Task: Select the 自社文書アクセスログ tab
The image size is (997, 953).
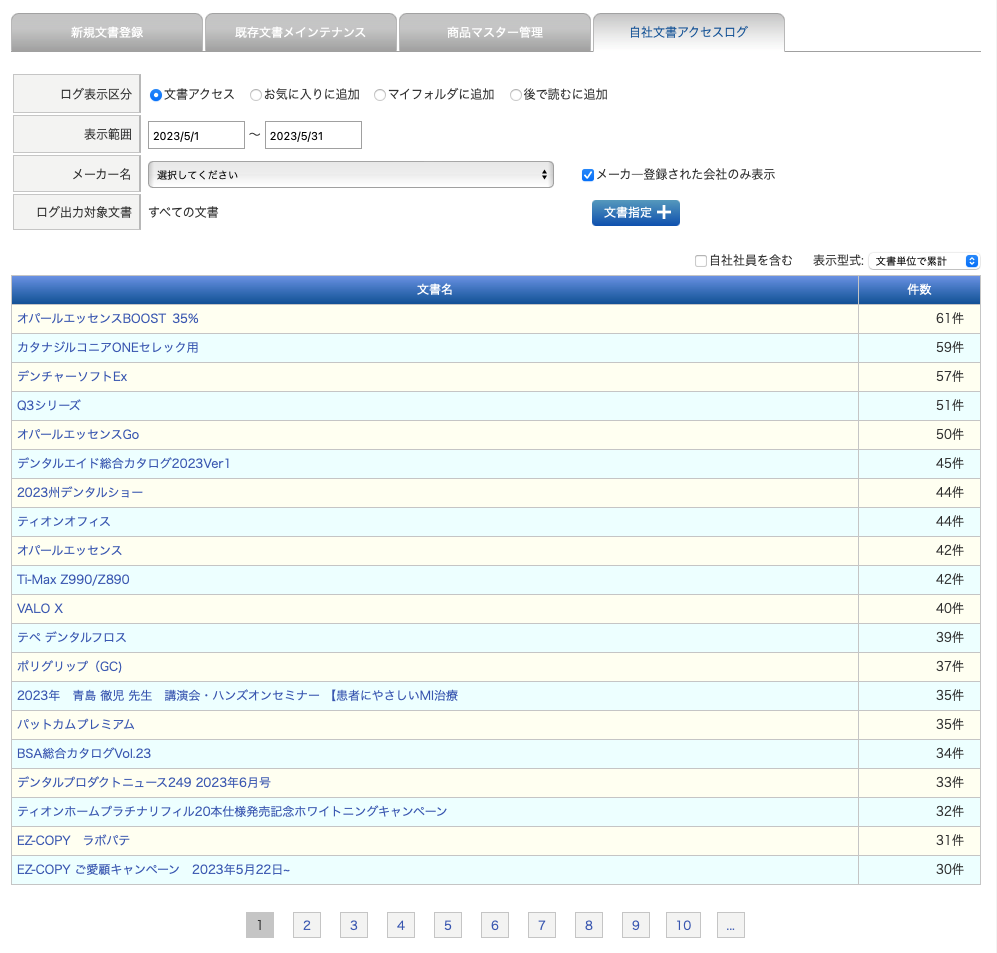Action: coord(689,32)
